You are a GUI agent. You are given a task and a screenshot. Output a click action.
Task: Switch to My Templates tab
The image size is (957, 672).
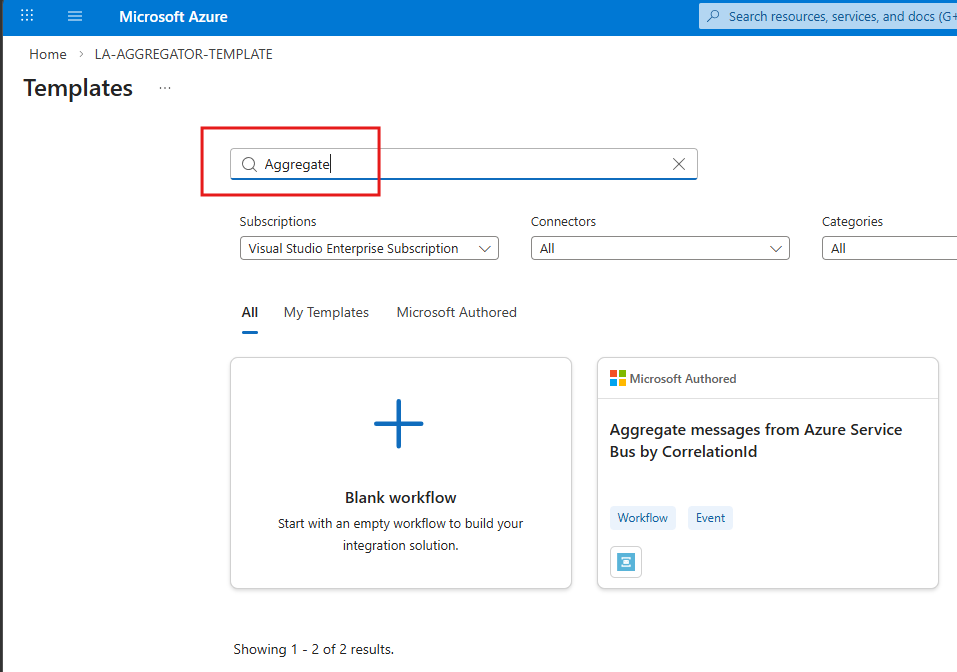click(x=327, y=313)
